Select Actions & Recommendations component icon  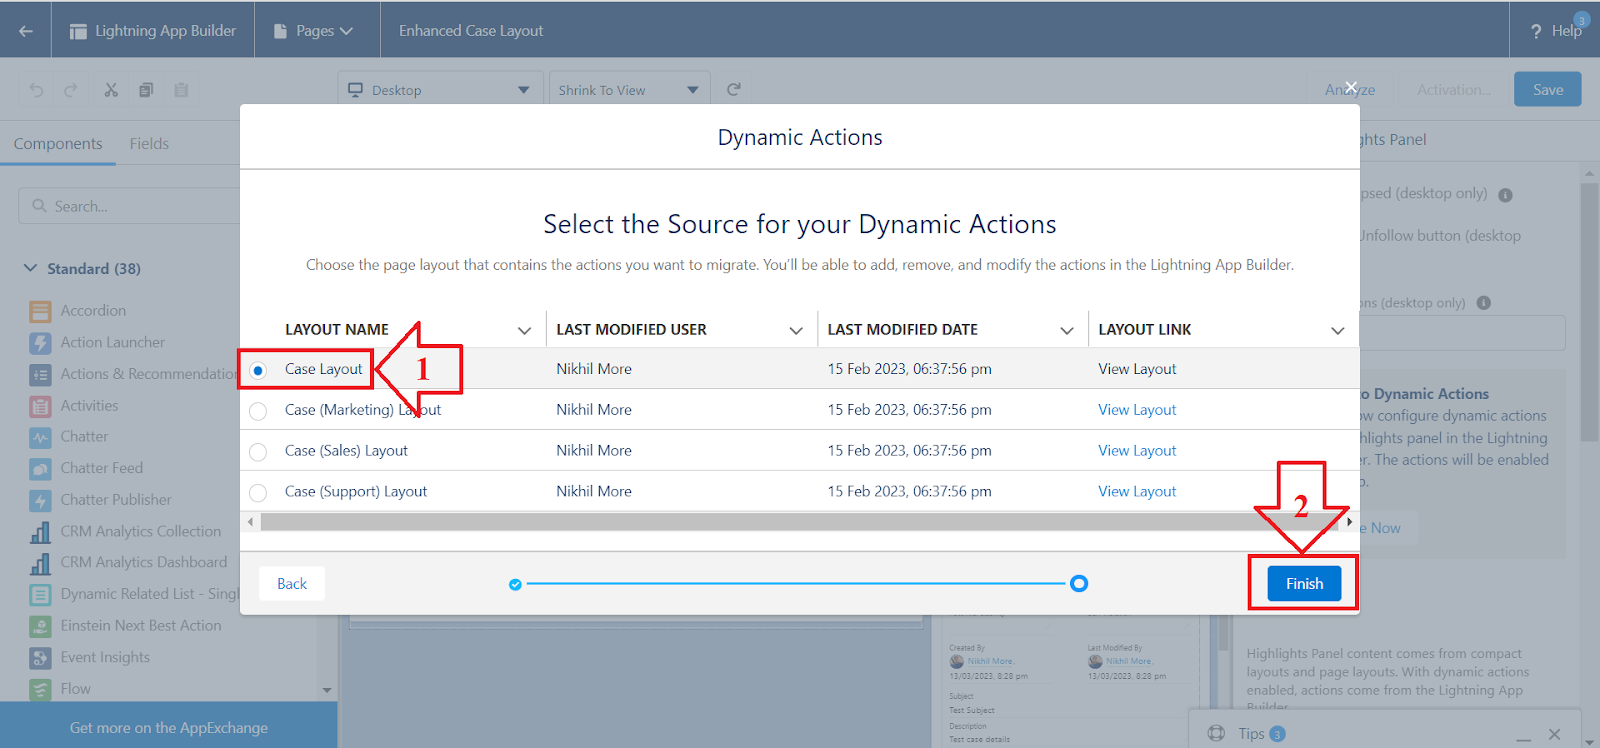click(x=40, y=375)
